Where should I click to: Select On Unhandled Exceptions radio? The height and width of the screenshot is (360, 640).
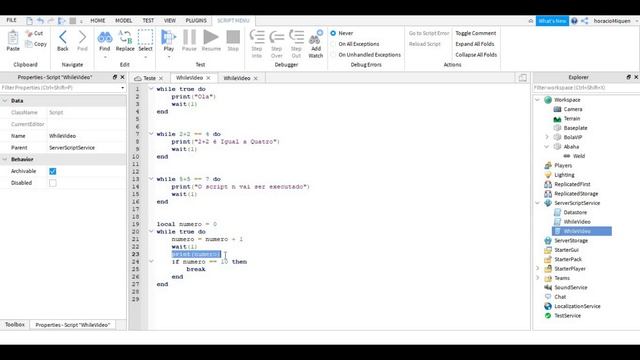[333, 55]
